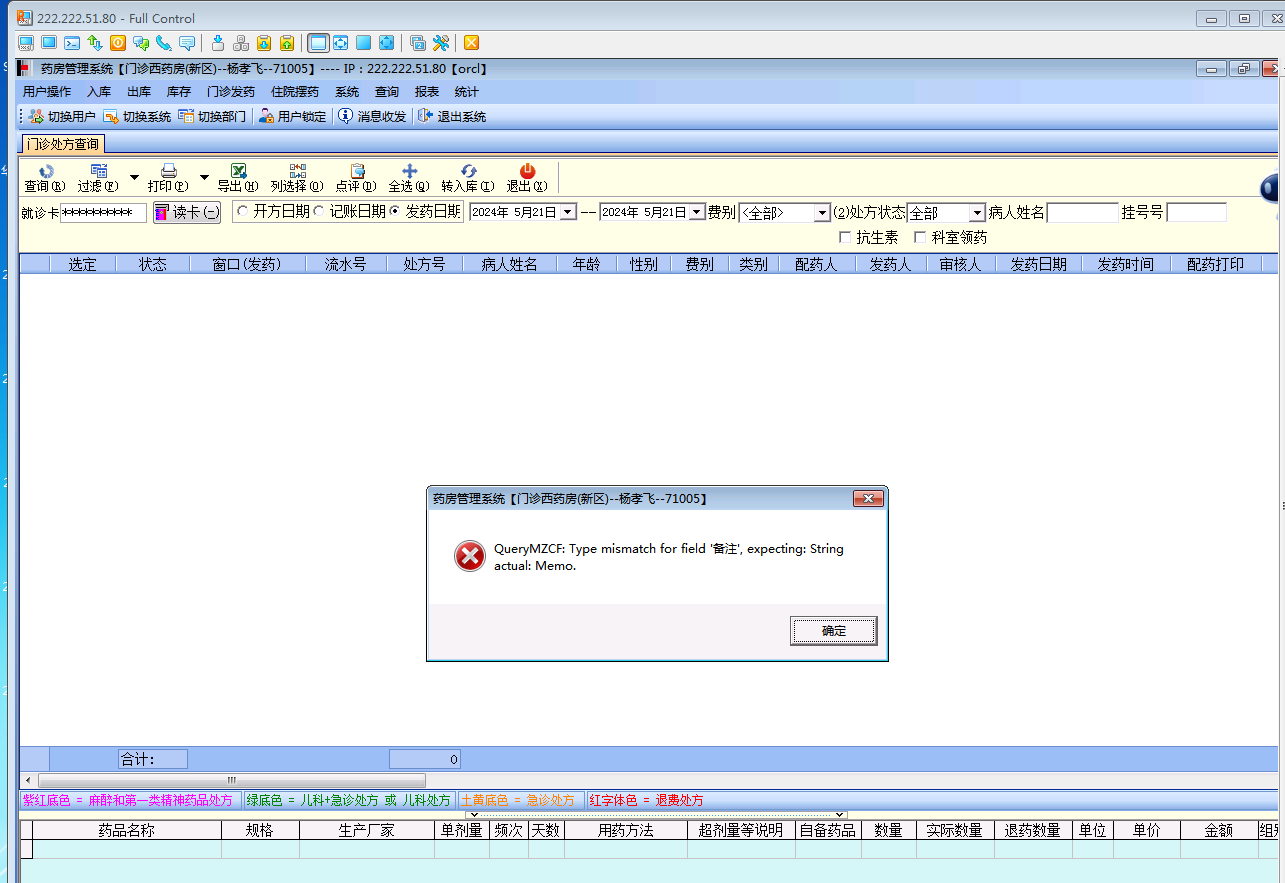1285x883 pixels.
Task: Click the red error icon in the dialog
Action: [470, 556]
